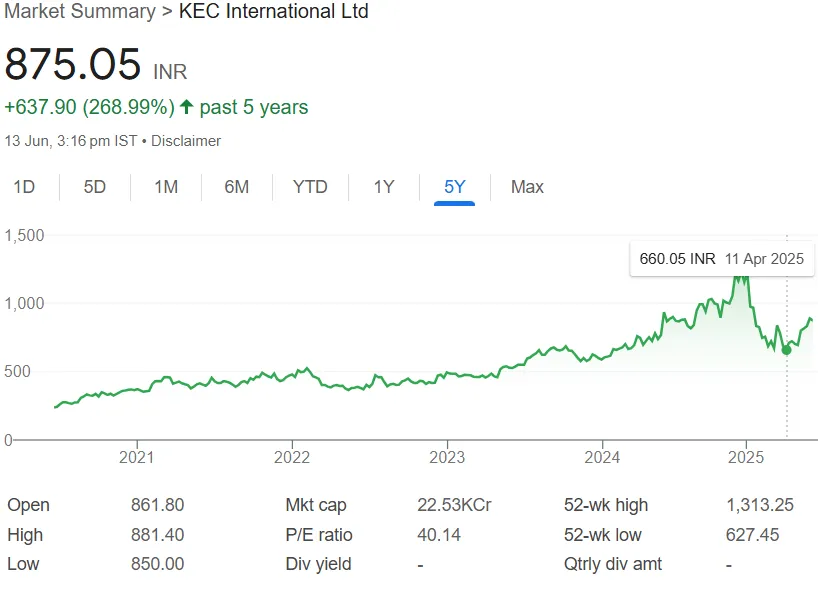Screen dimensions: 818x591
Task: Click the 2022 axis label
Action: click(x=292, y=457)
